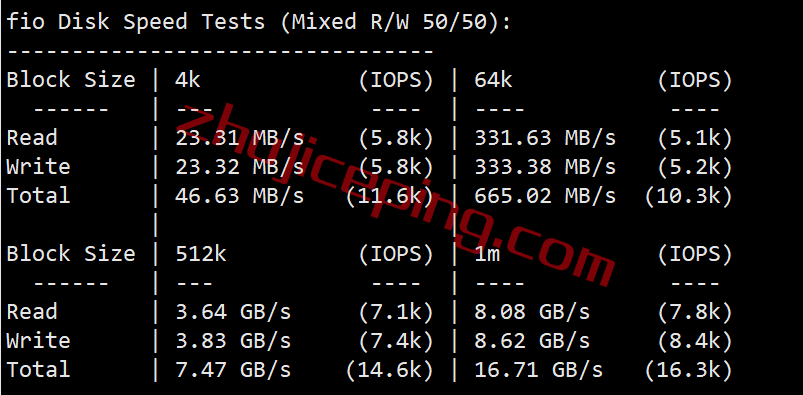803x395 pixels.
Task: Select the 8.62 GB/s write value
Action: point(532,341)
